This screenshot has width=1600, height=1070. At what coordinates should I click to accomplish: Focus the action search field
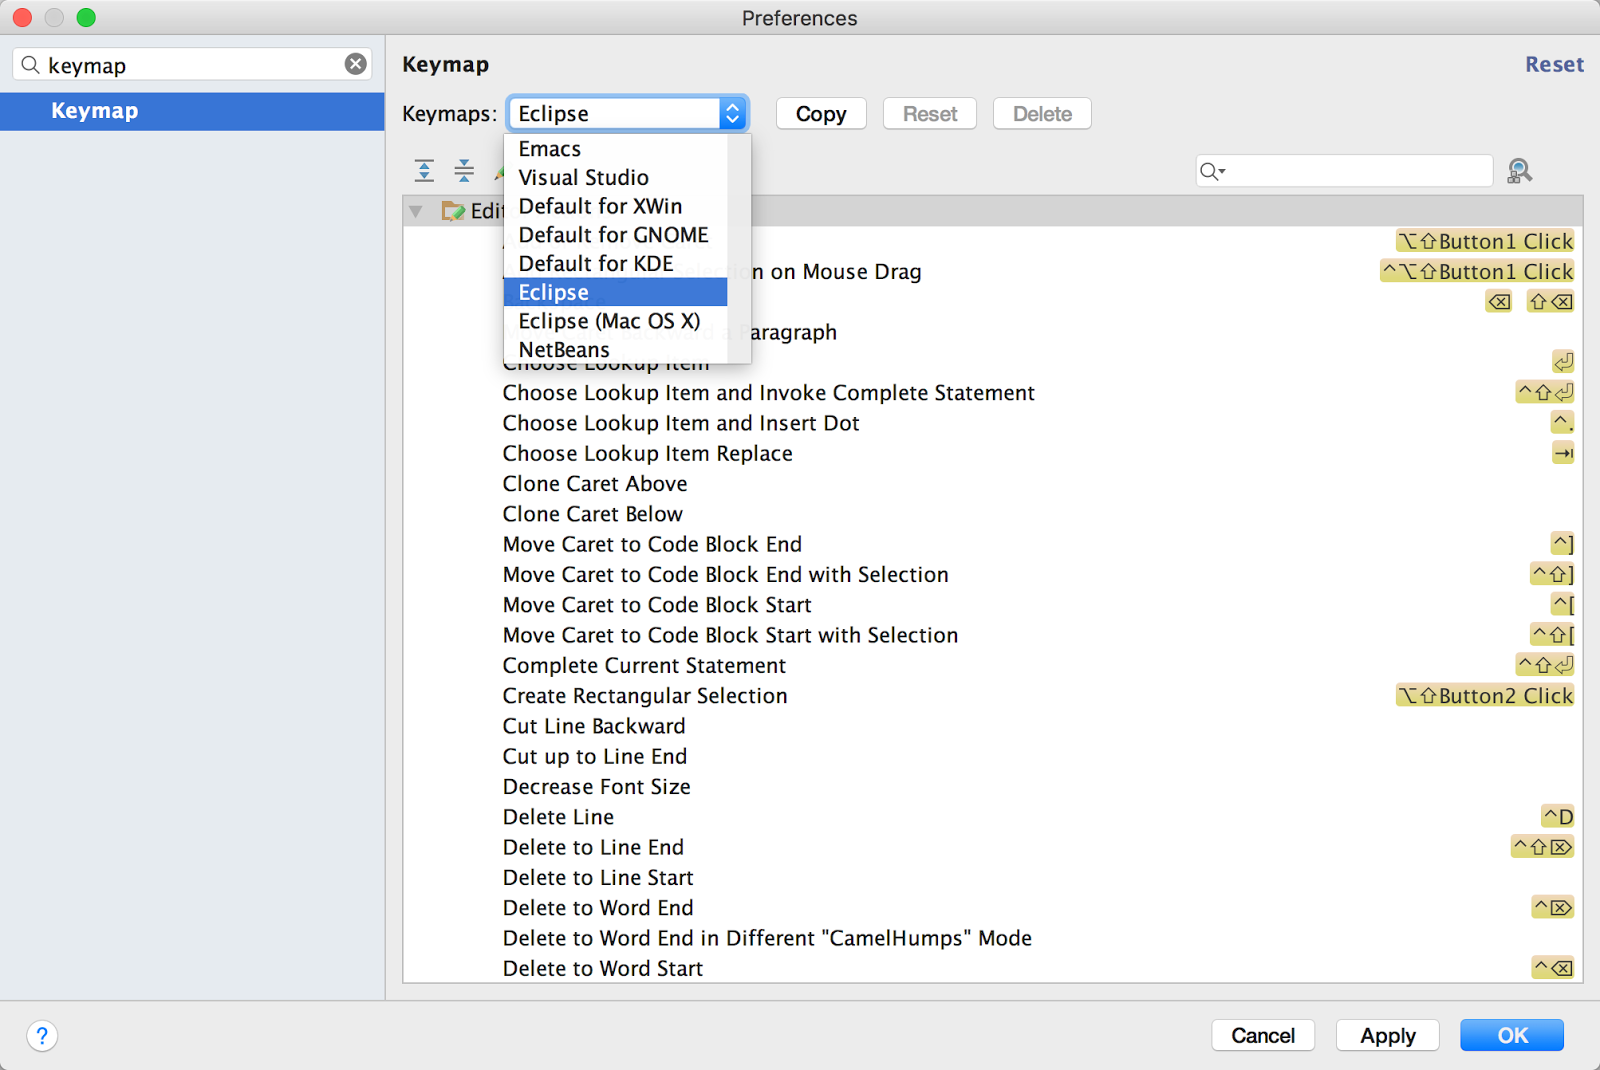1344,171
